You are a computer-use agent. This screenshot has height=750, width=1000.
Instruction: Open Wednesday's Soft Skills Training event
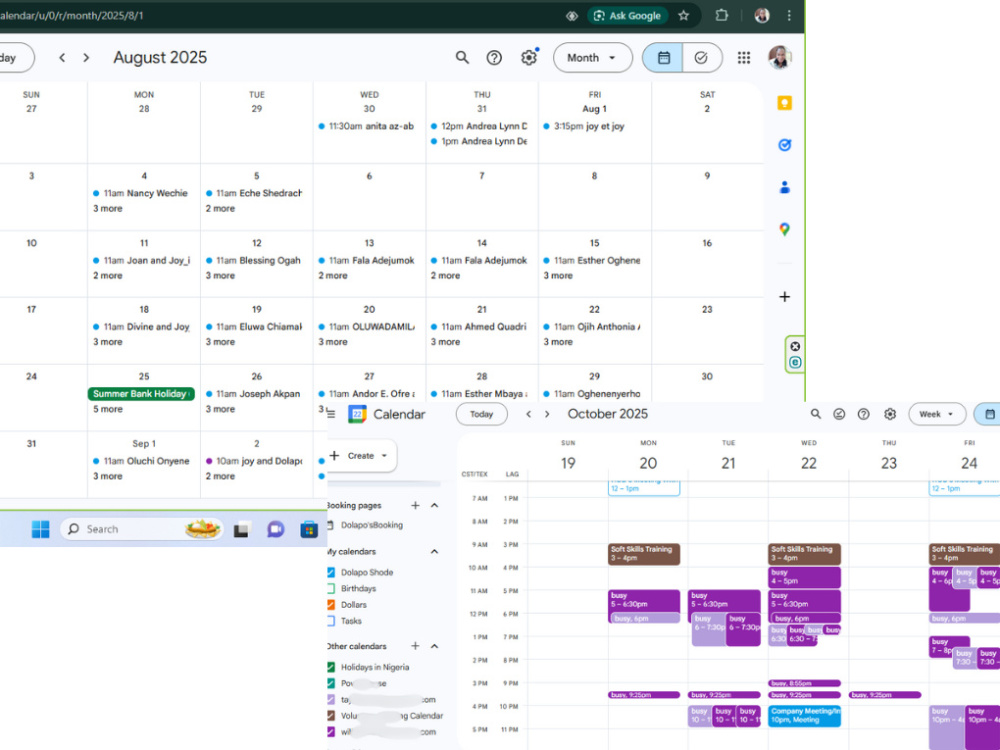805,554
